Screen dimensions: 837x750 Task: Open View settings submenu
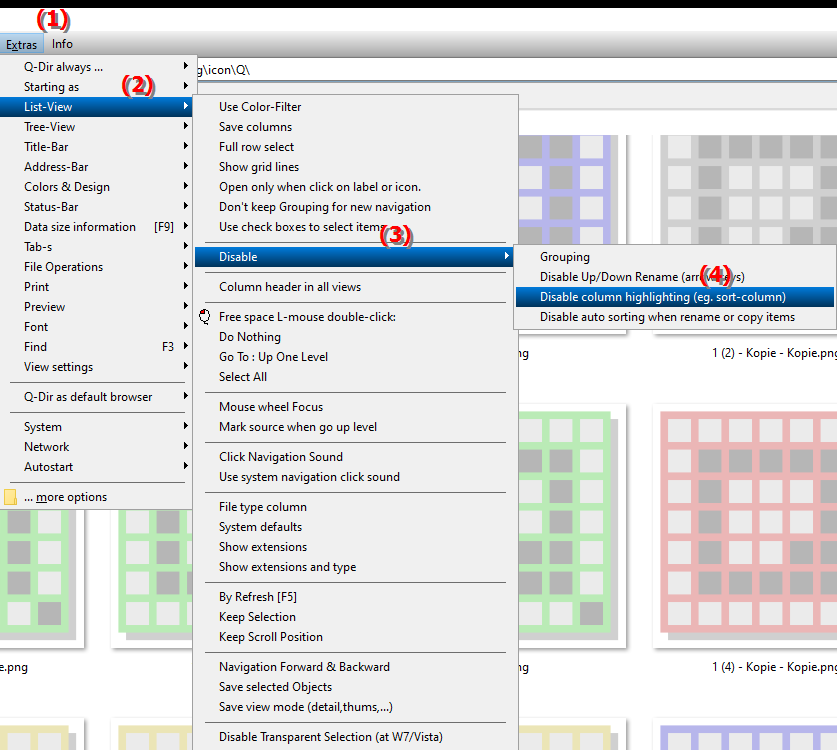(97, 367)
